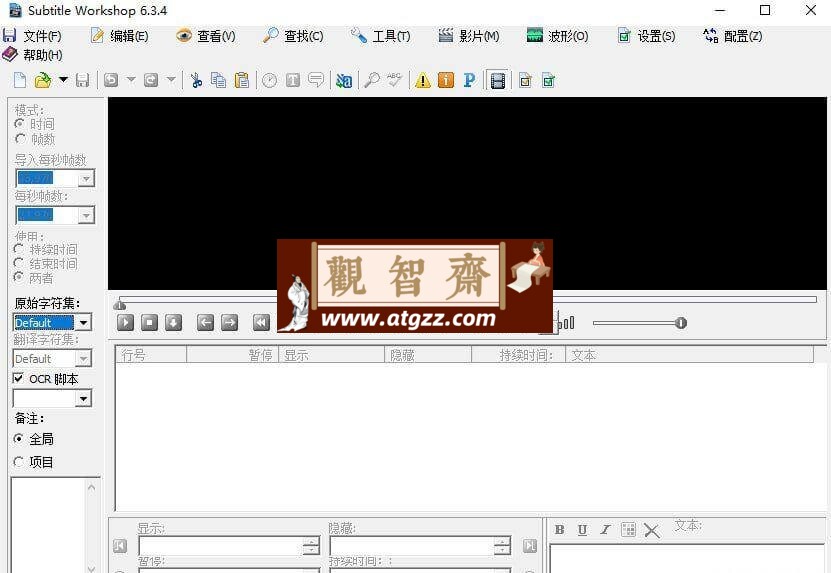Screen dimensions: 831x573
Task: Apply italic with I button
Action: tap(606, 530)
